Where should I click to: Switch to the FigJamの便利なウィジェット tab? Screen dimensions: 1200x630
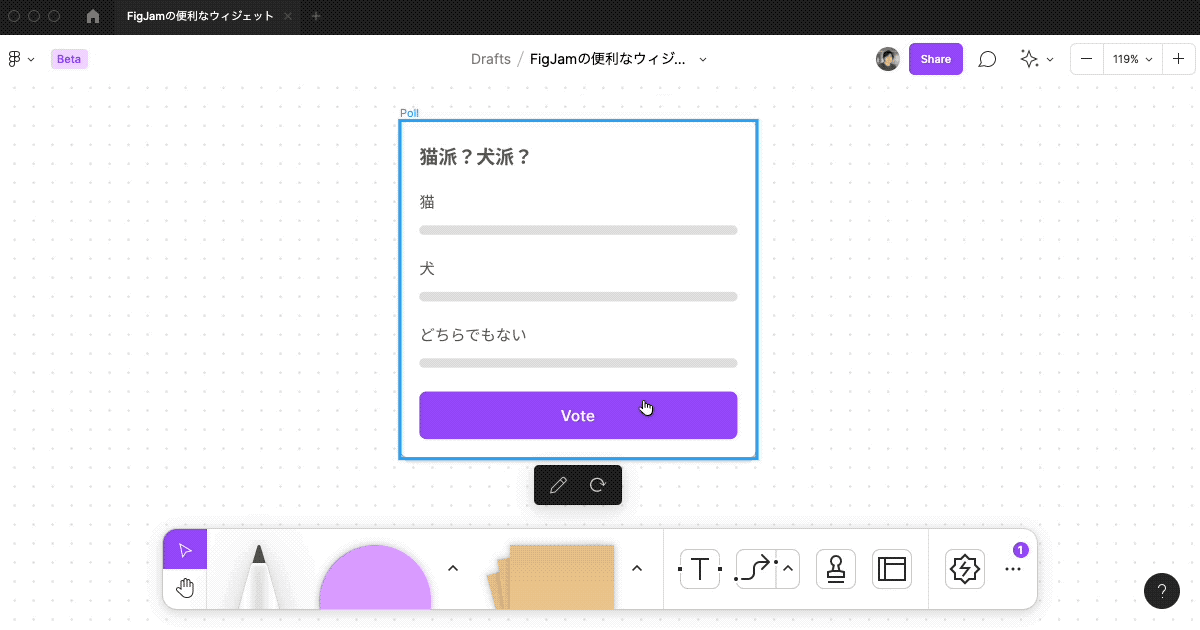[200, 16]
